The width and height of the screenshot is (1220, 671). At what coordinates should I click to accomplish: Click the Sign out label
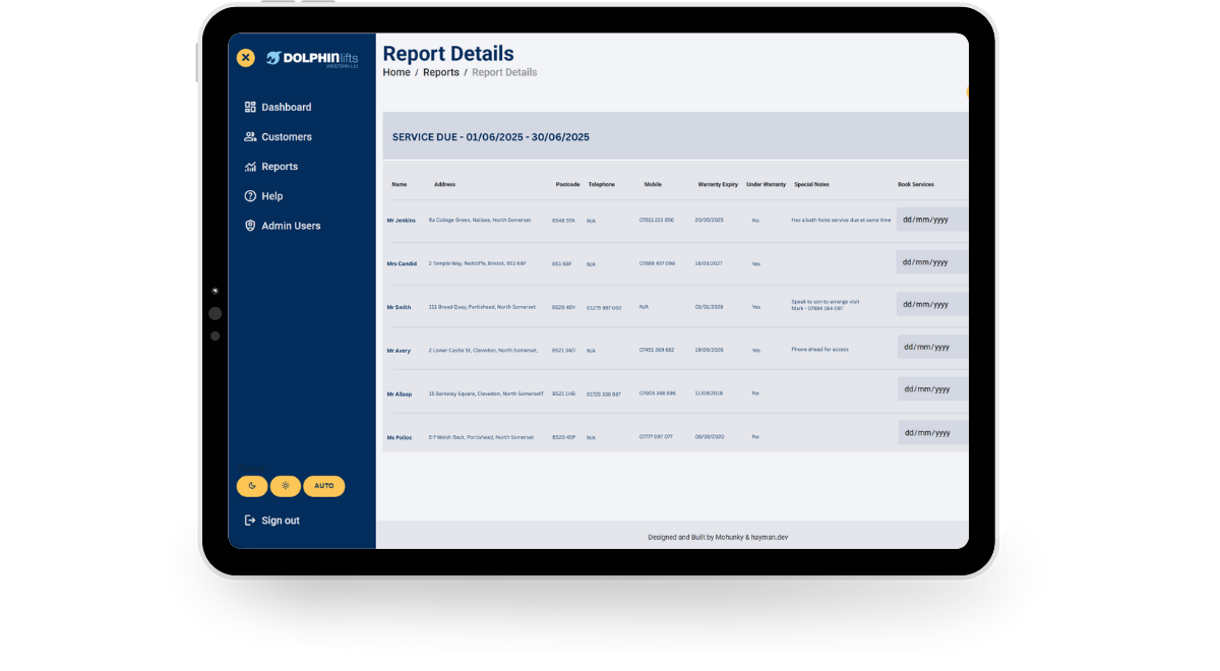coord(280,521)
